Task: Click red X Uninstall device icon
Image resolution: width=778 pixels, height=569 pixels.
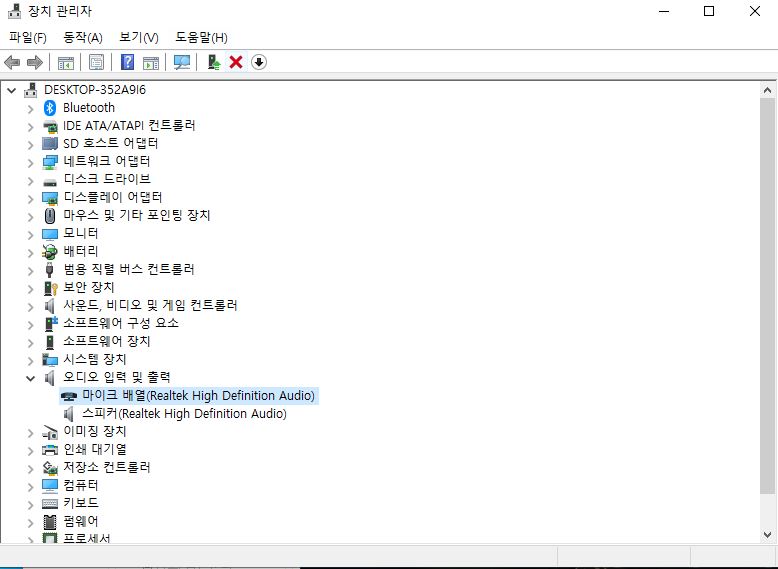Action: click(236, 63)
